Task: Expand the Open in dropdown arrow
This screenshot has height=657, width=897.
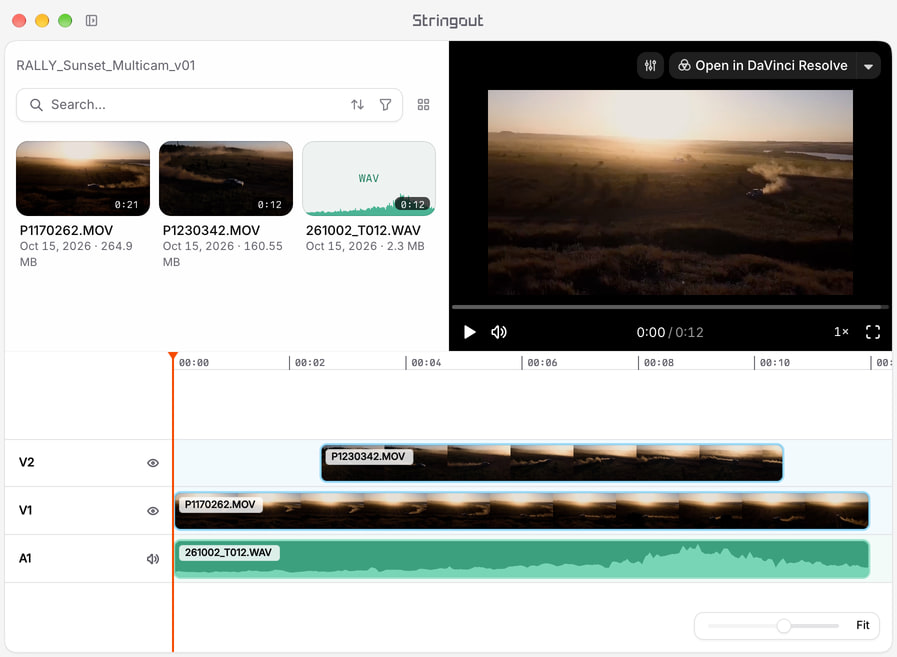Action: click(868, 66)
